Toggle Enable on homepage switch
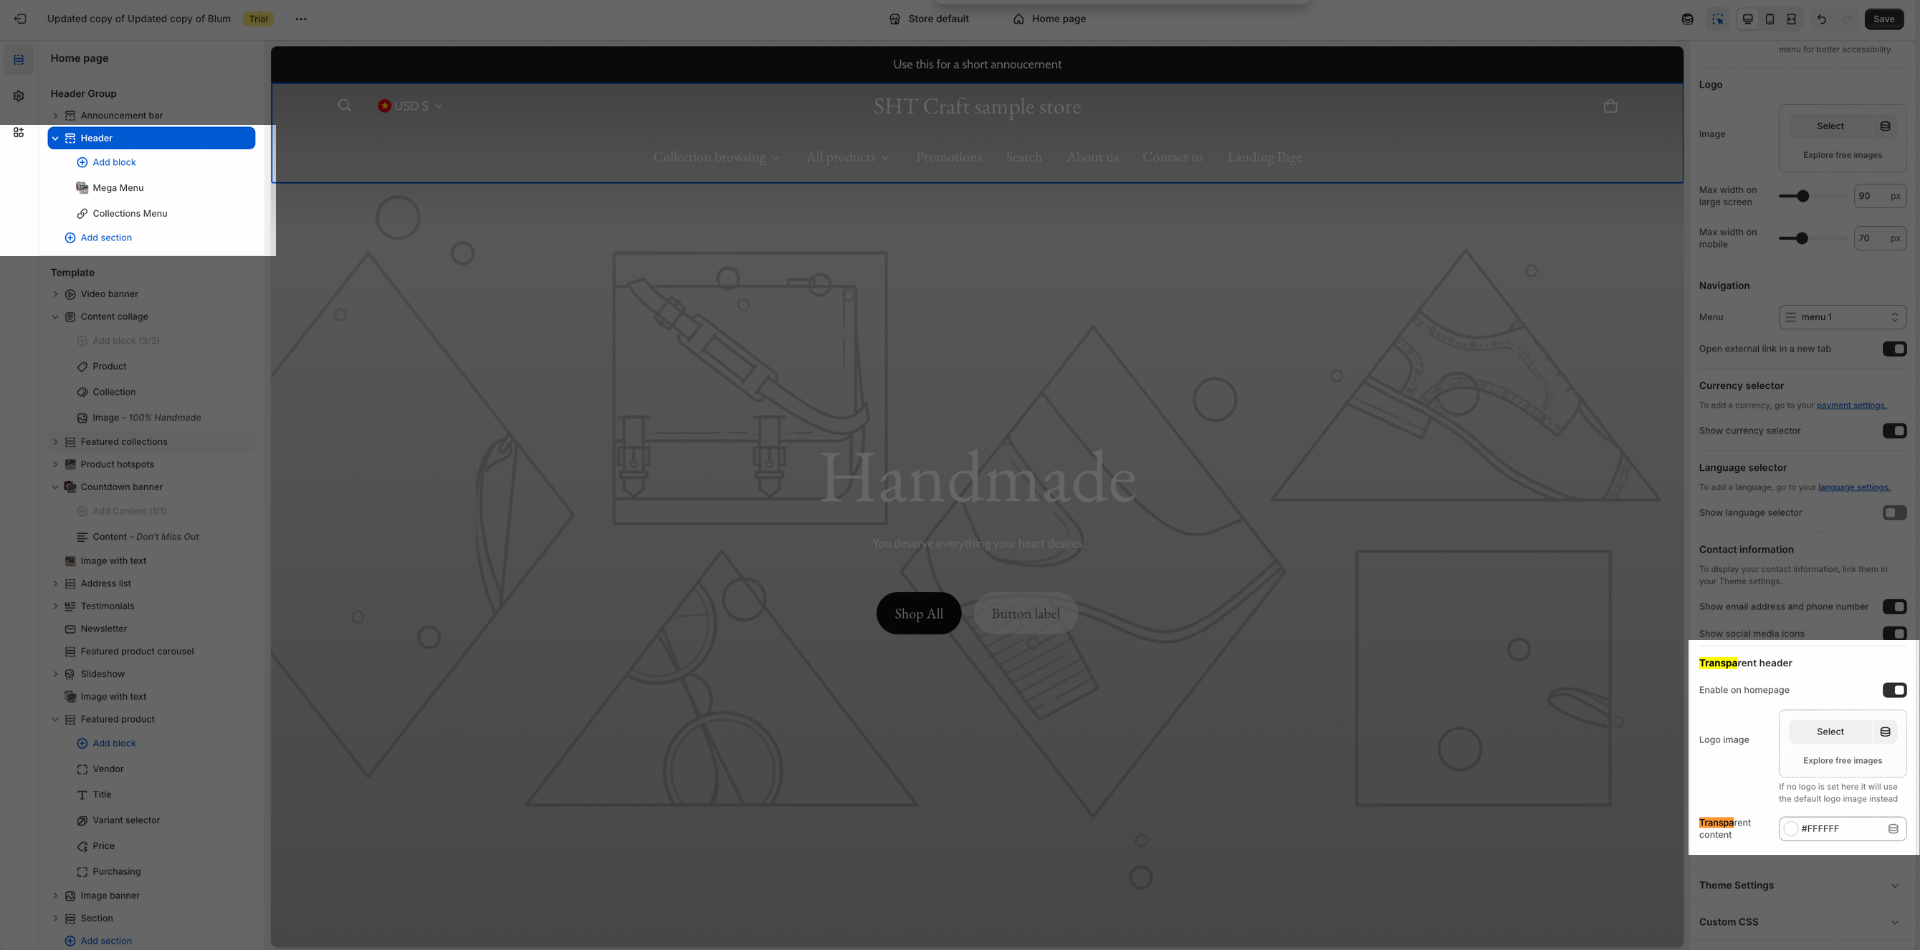This screenshot has width=1920, height=950. (x=1894, y=690)
